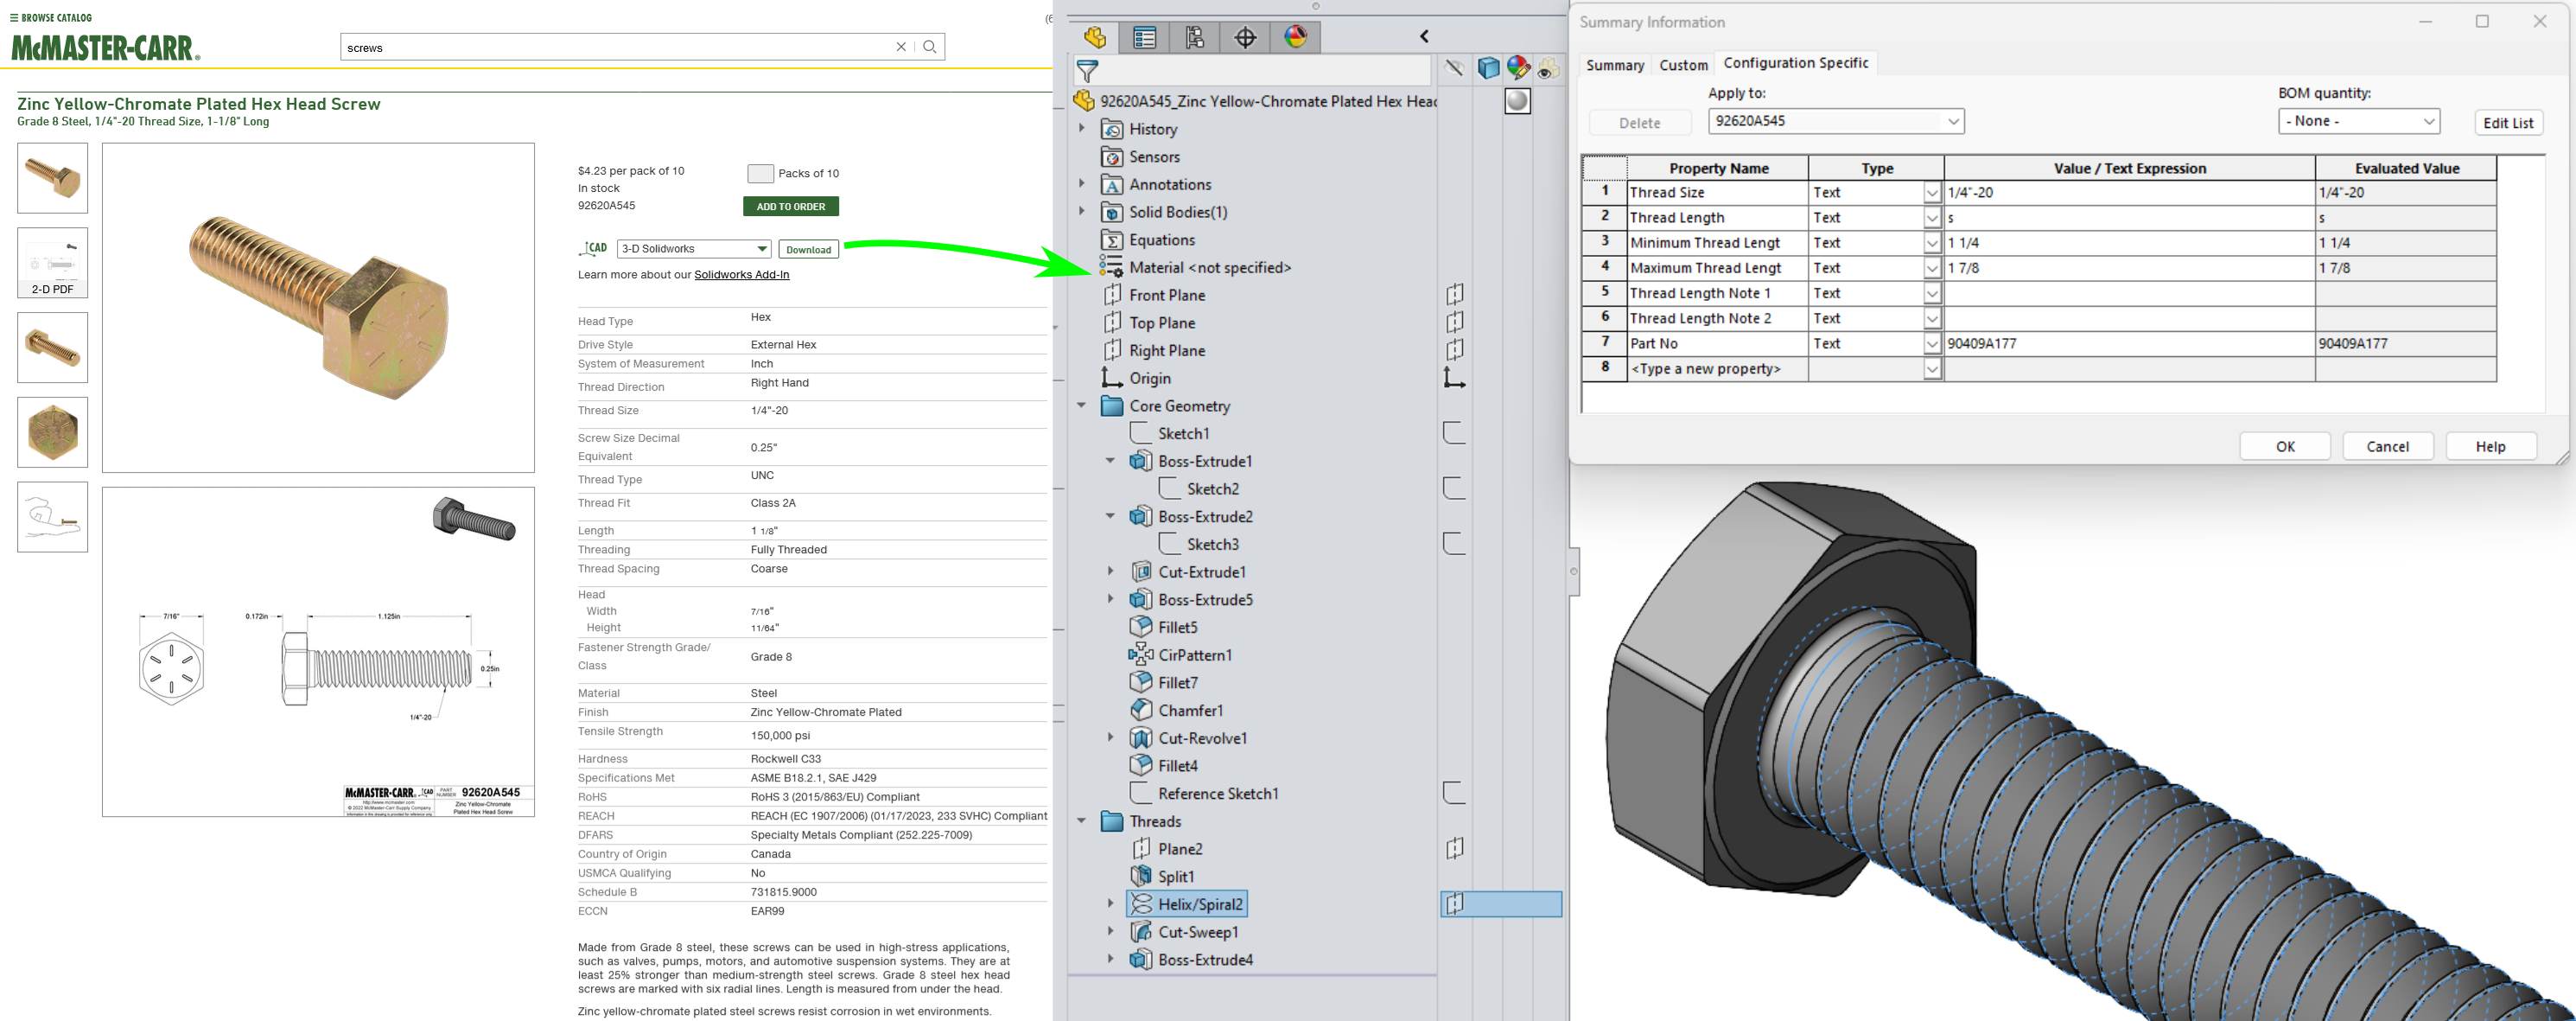Switch to the Summary tab
The width and height of the screenshot is (2576, 1021).
point(1614,65)
